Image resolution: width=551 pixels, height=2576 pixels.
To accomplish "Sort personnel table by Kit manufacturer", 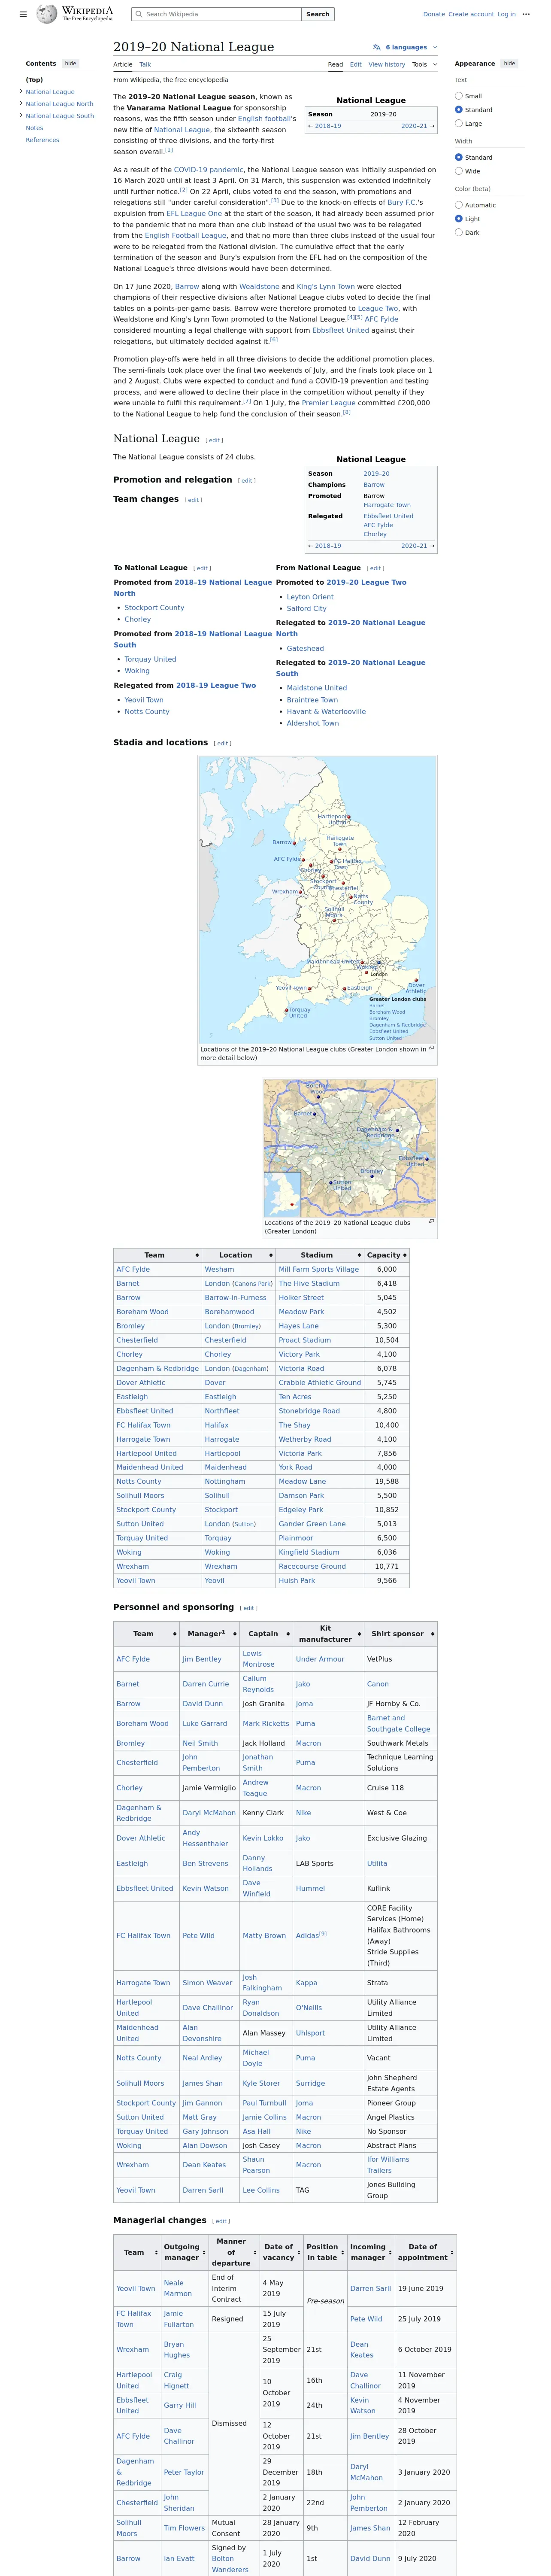I will pyautogui.click(x=328, y=1634).
